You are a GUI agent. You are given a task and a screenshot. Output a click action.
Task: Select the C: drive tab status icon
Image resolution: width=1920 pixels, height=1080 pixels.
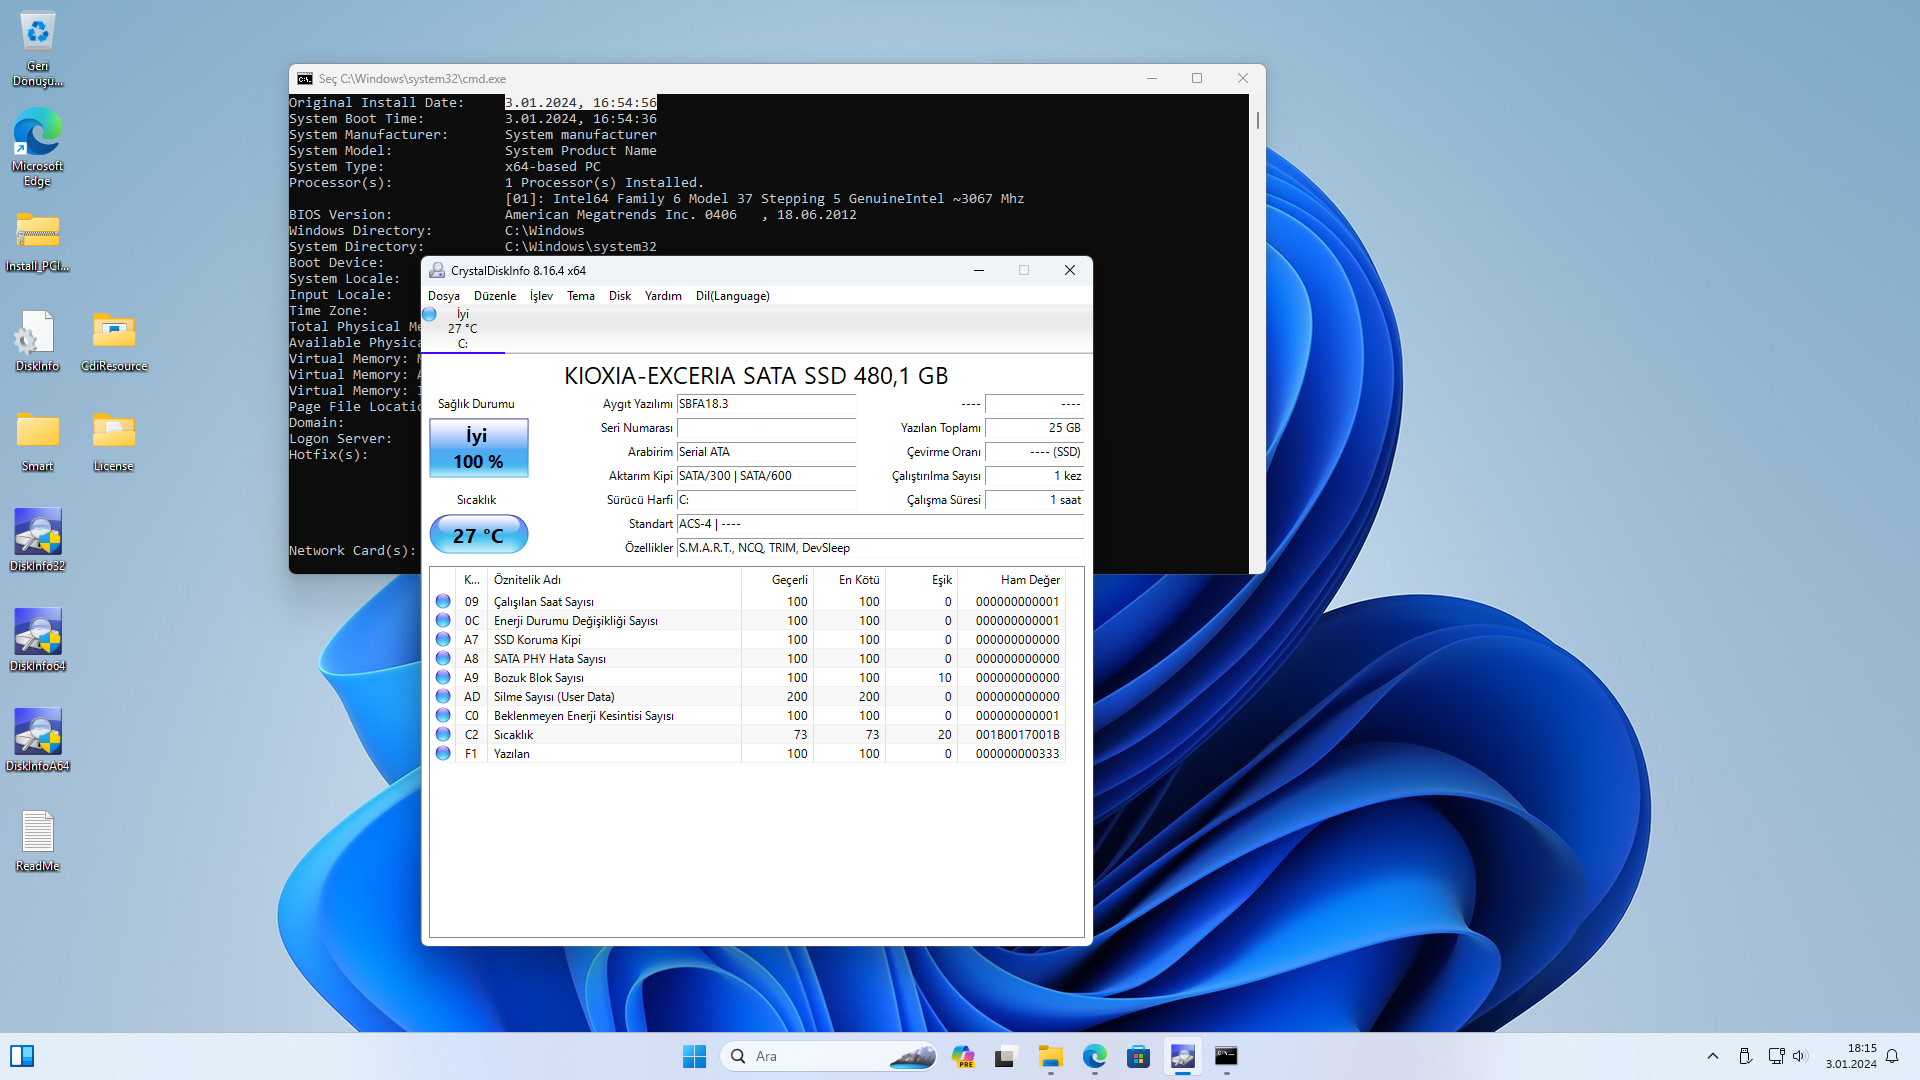coord(430,315)
